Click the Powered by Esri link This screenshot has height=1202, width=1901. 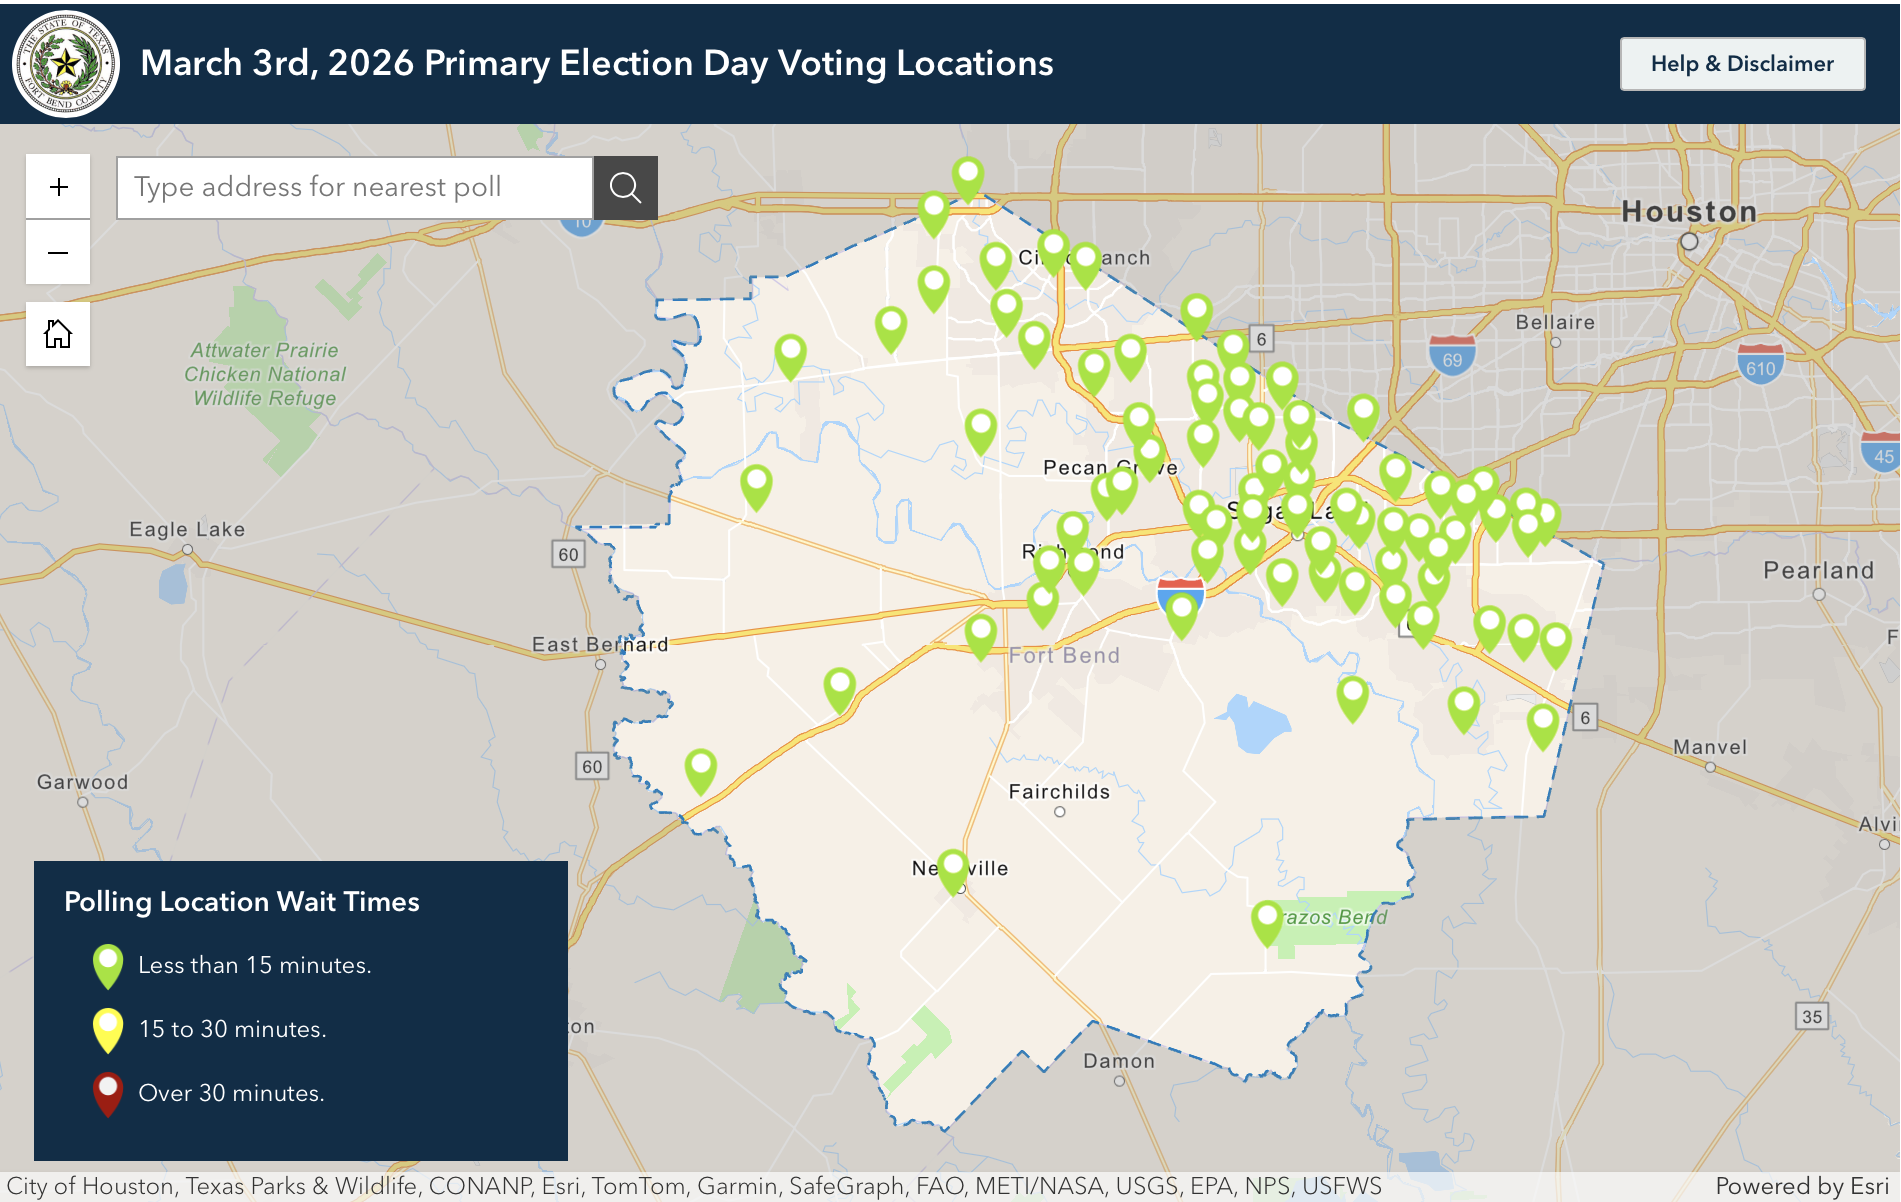[1801, 1186]
